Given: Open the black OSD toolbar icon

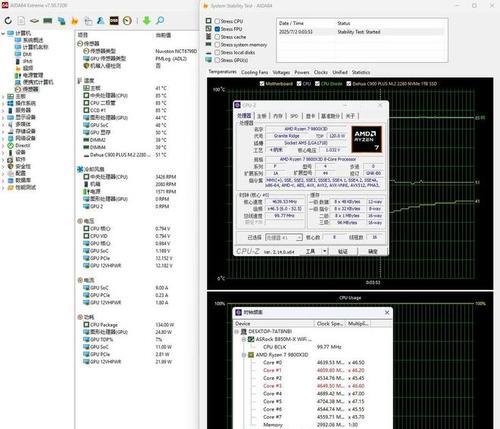Looking at the screenshot, I should click(114, 21).
